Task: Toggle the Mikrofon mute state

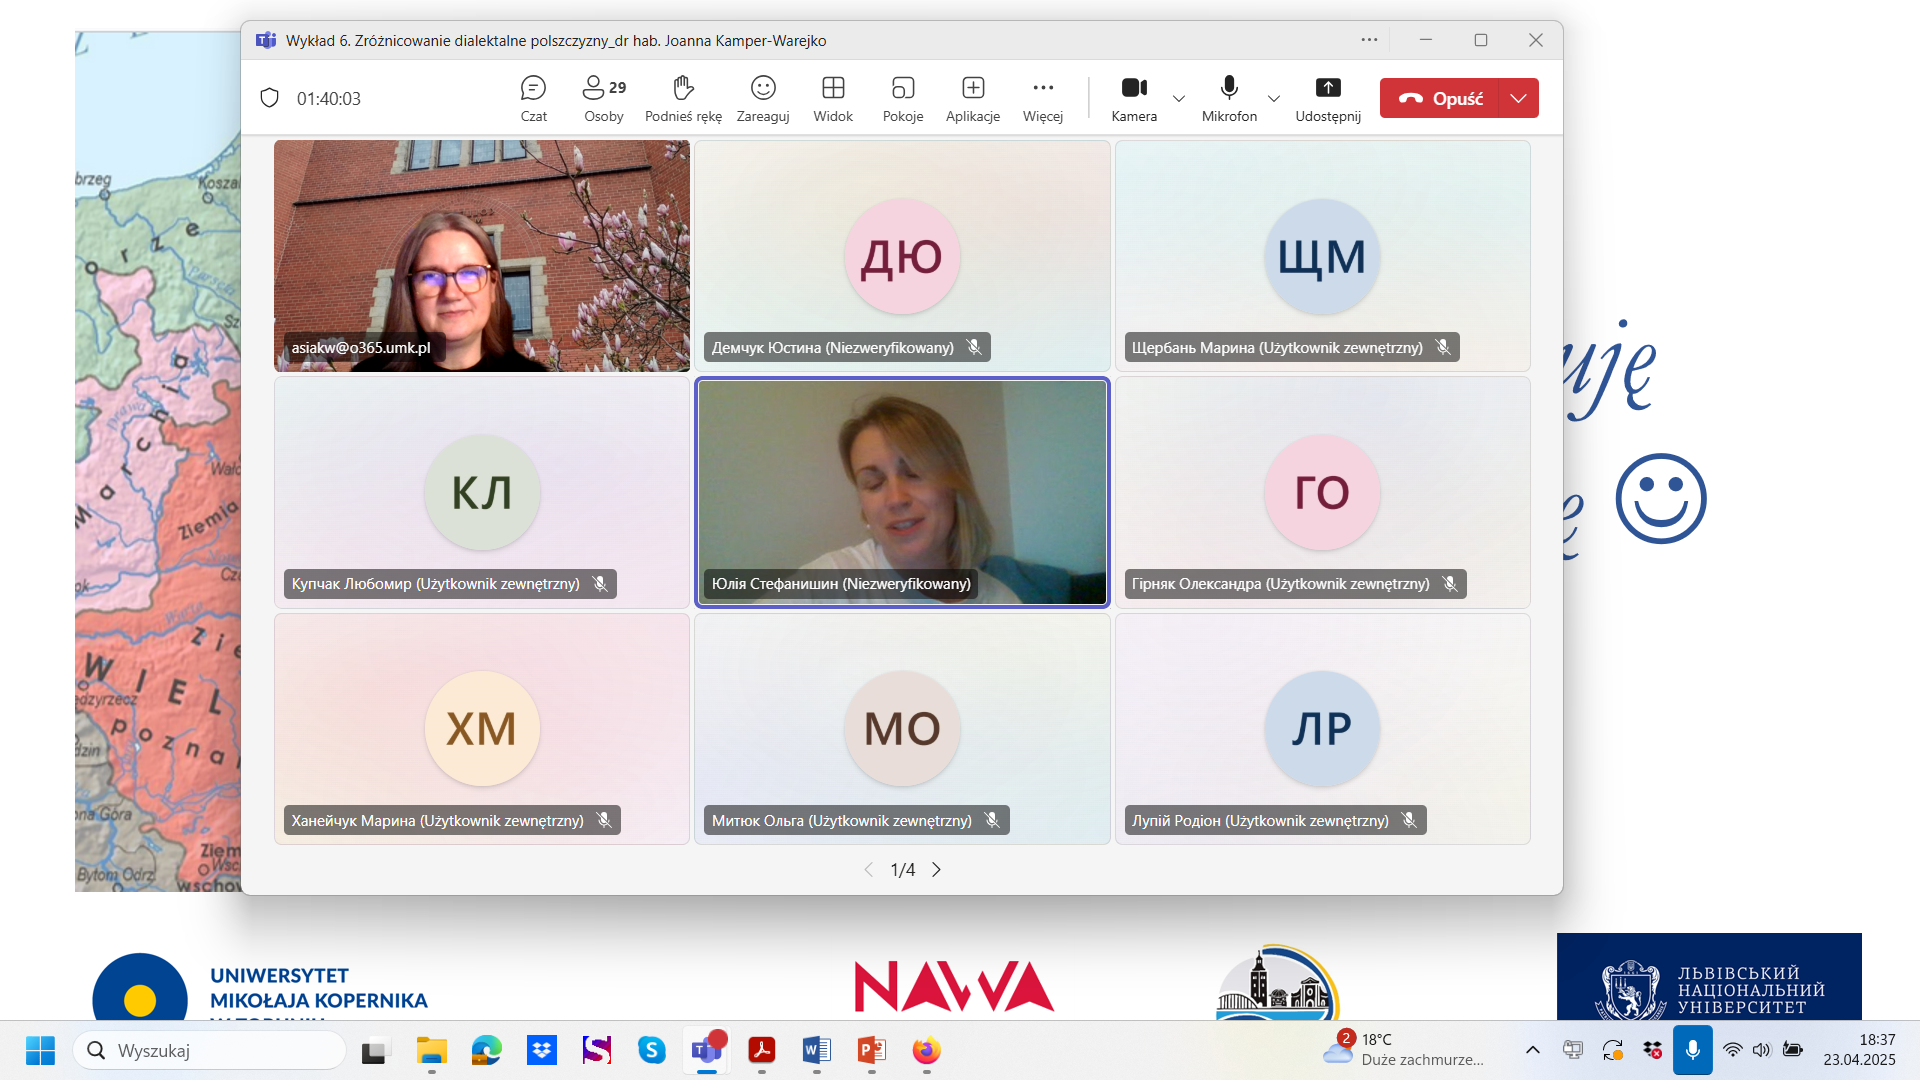Action: [1229, 98]
